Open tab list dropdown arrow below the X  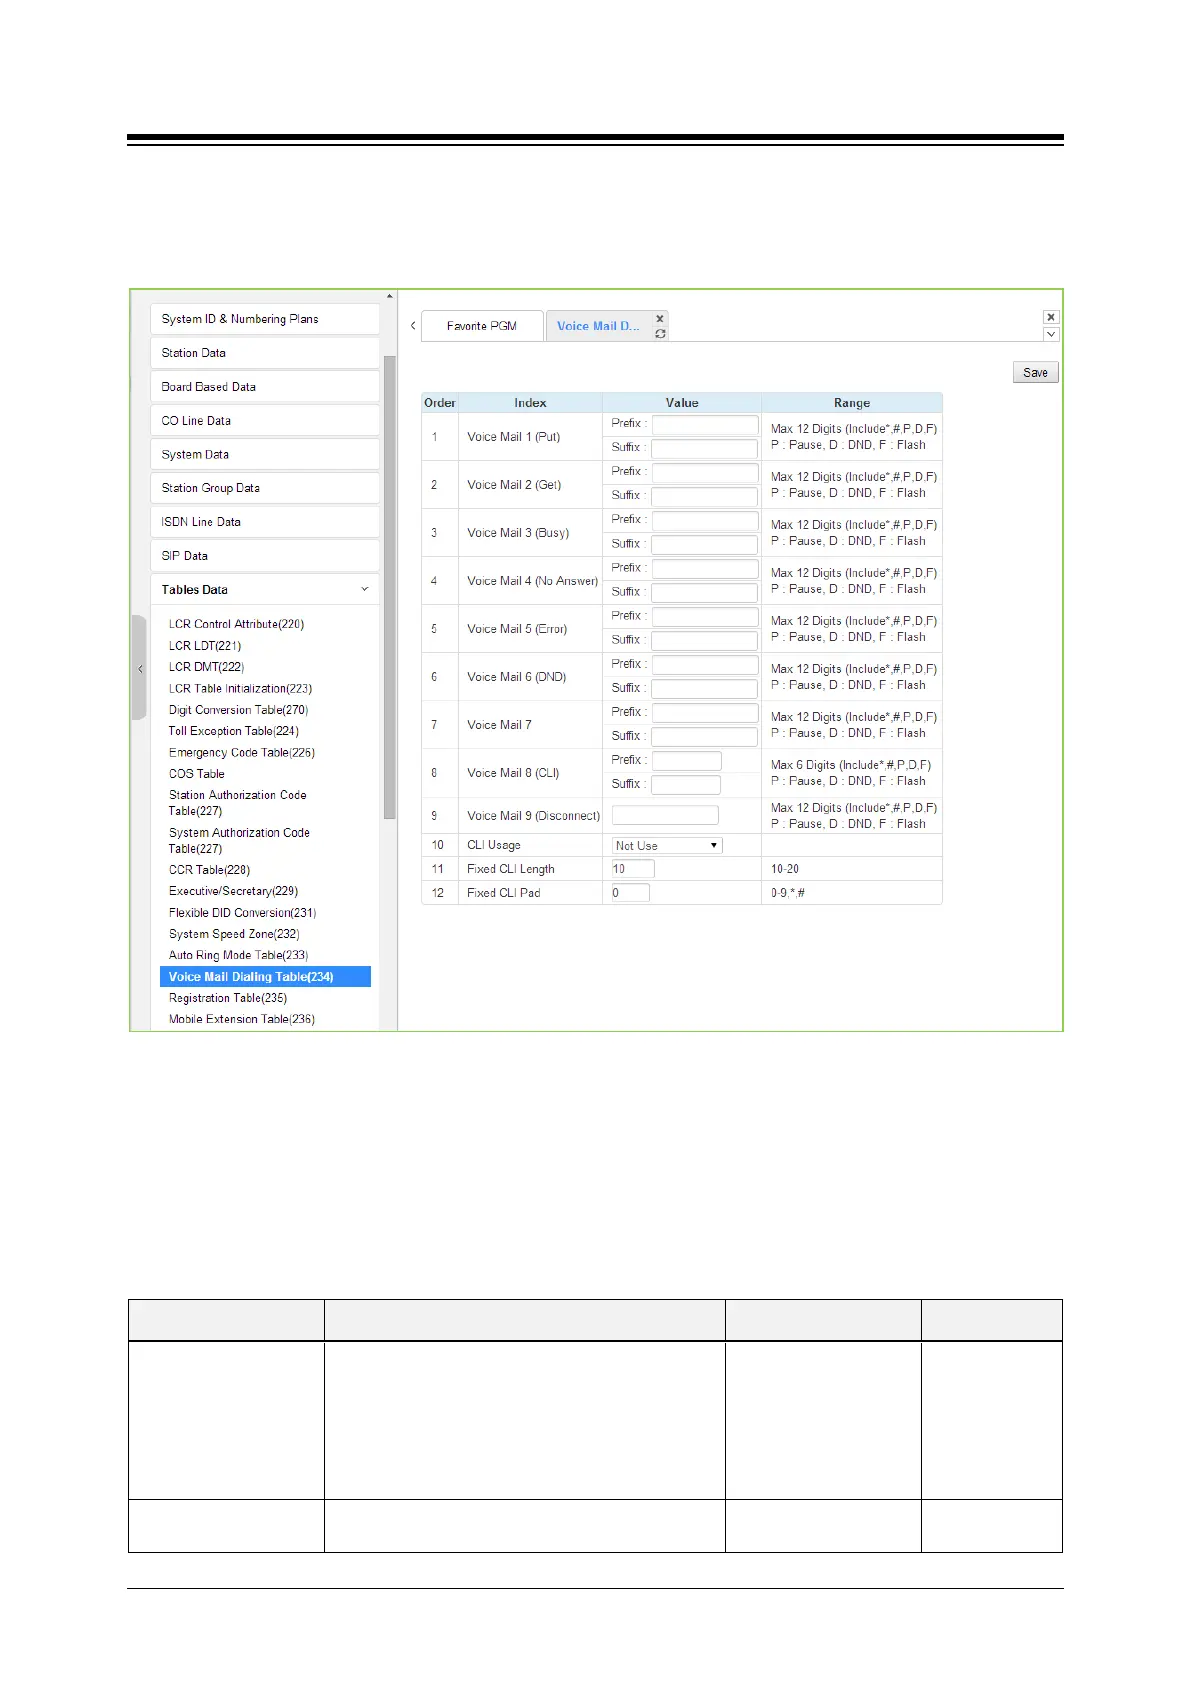(1051, 334)
